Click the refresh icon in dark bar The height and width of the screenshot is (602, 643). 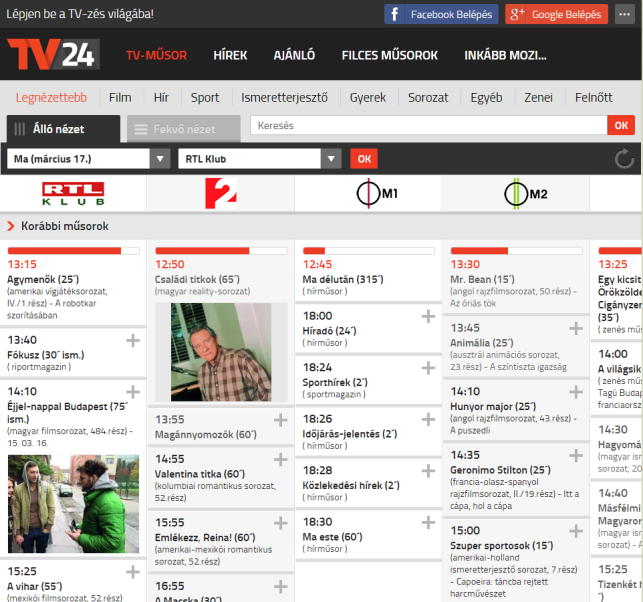pyautogui.click(x=624, y=159)
